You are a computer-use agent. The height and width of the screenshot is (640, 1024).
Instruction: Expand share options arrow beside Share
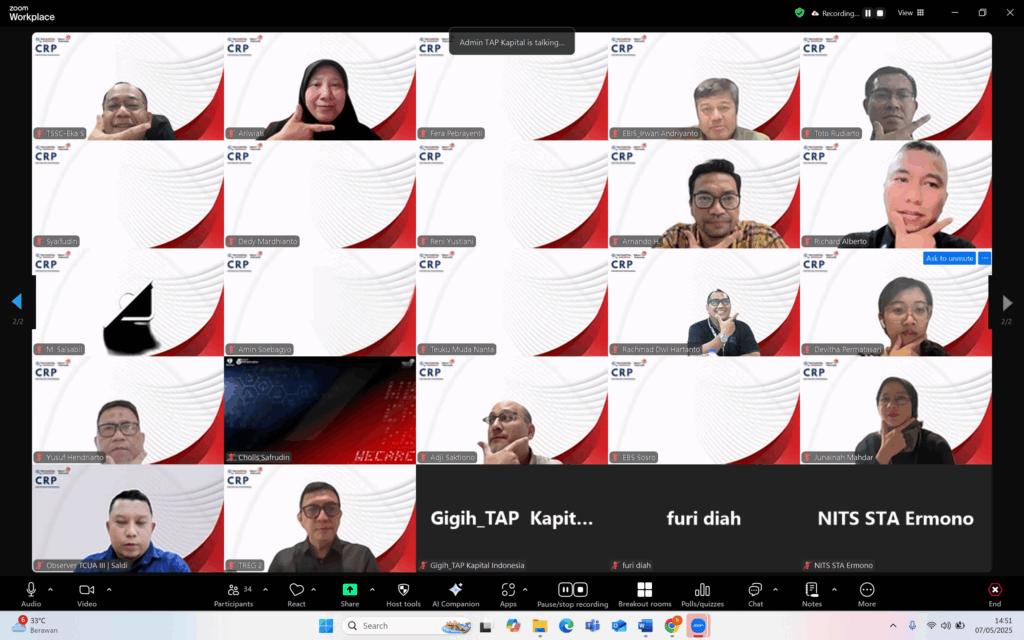(x=372, y=590)
